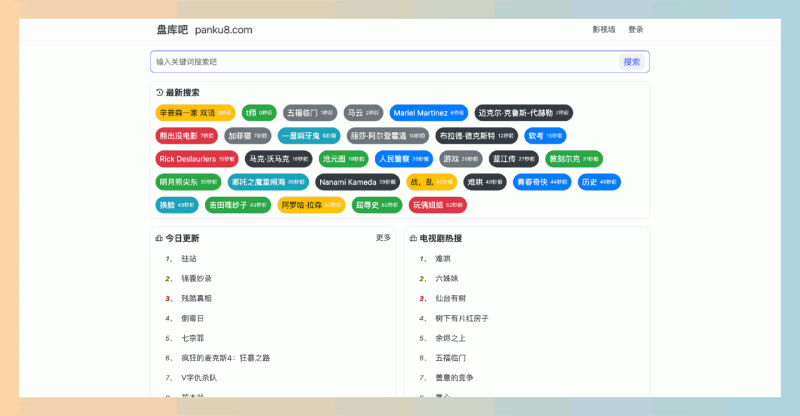
Task: Select the 历史 search tag
Action: [599, 182]
